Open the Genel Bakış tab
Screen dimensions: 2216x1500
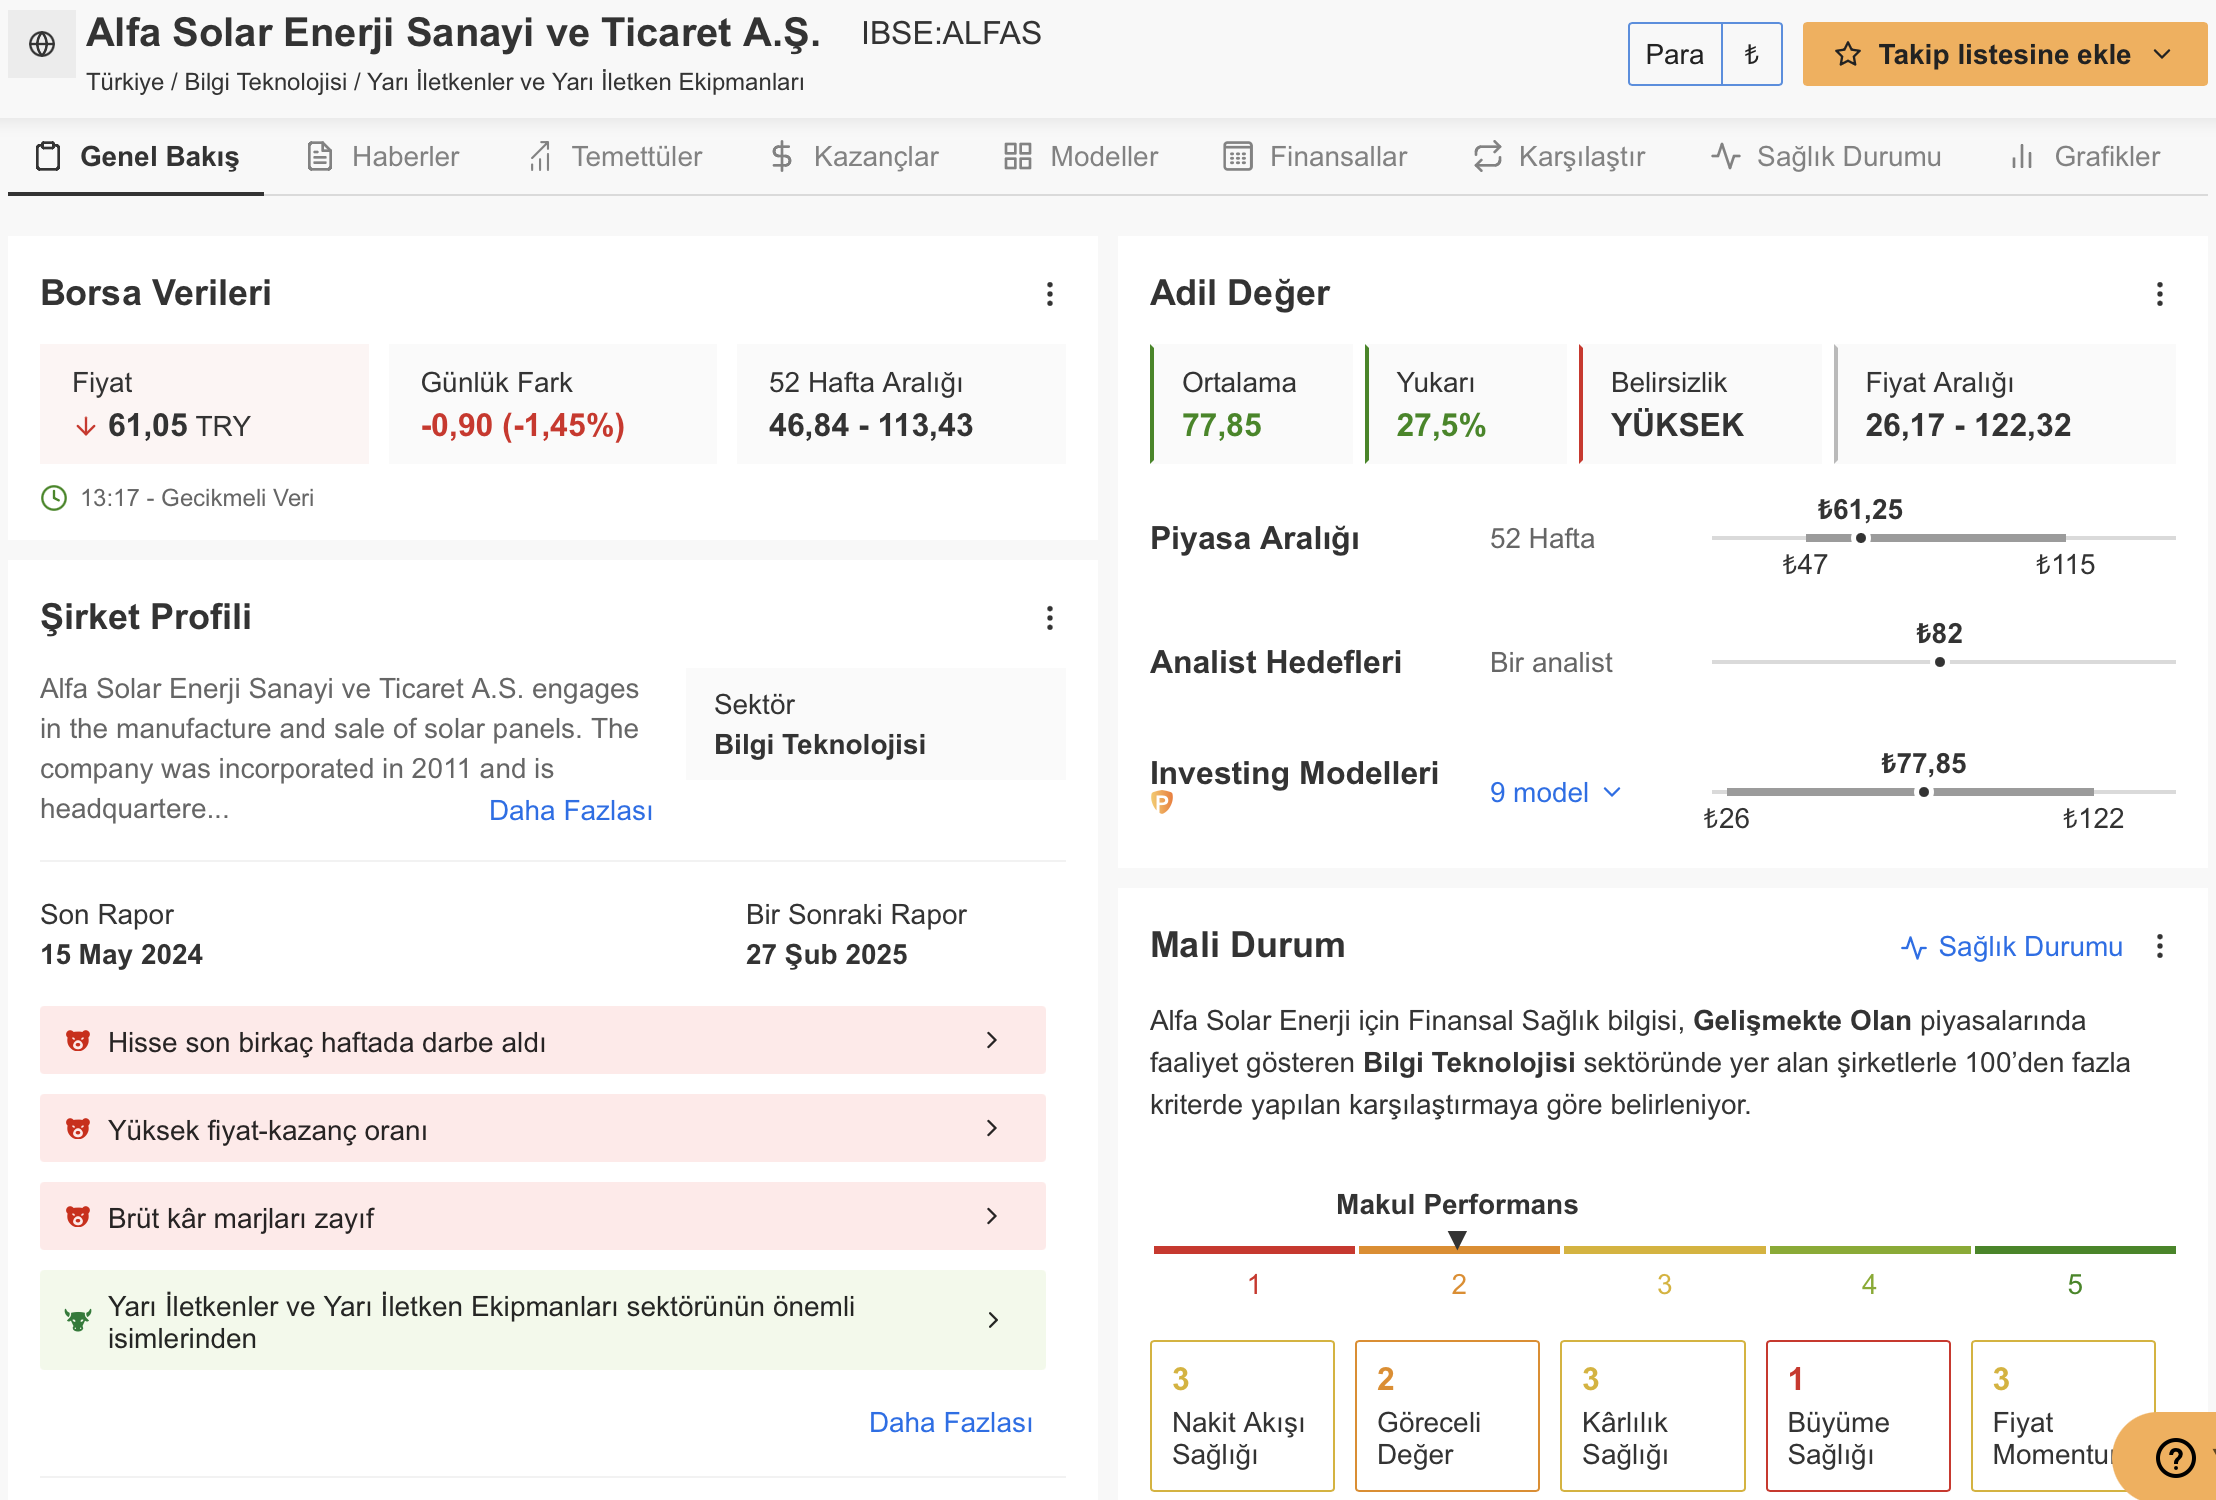click(136, 156)
